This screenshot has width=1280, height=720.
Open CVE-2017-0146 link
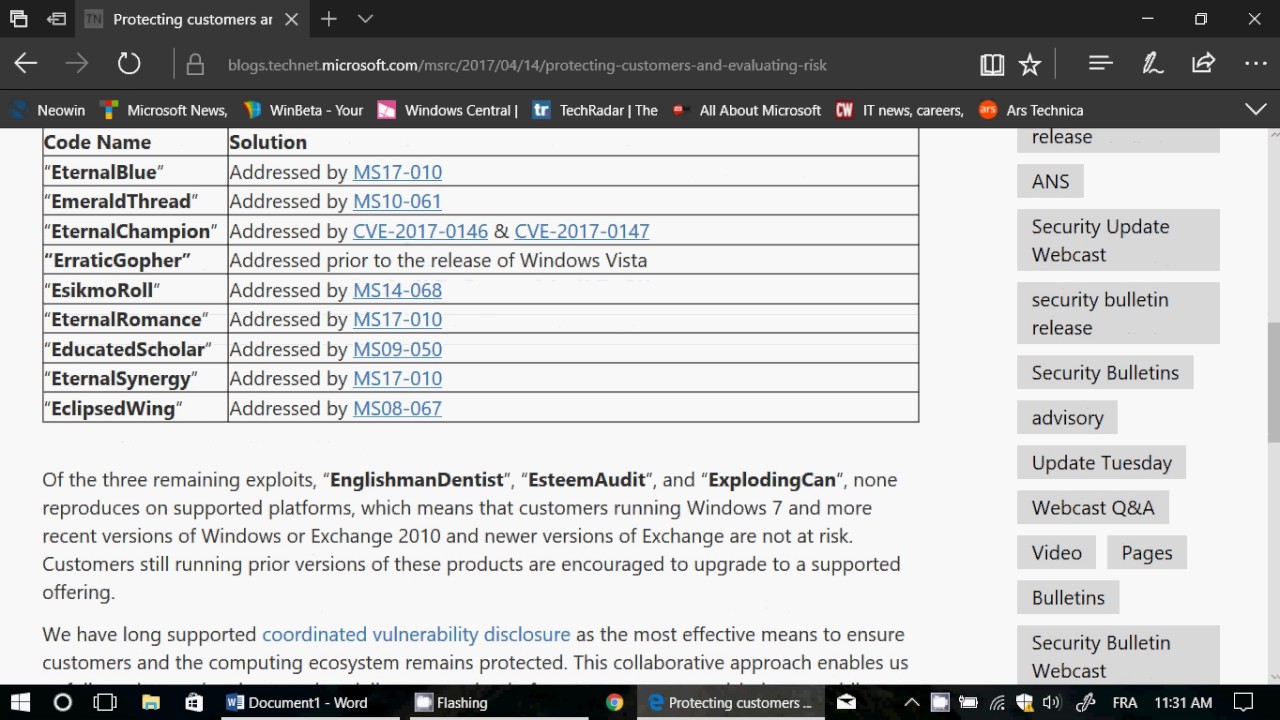[x=420, y=231]
